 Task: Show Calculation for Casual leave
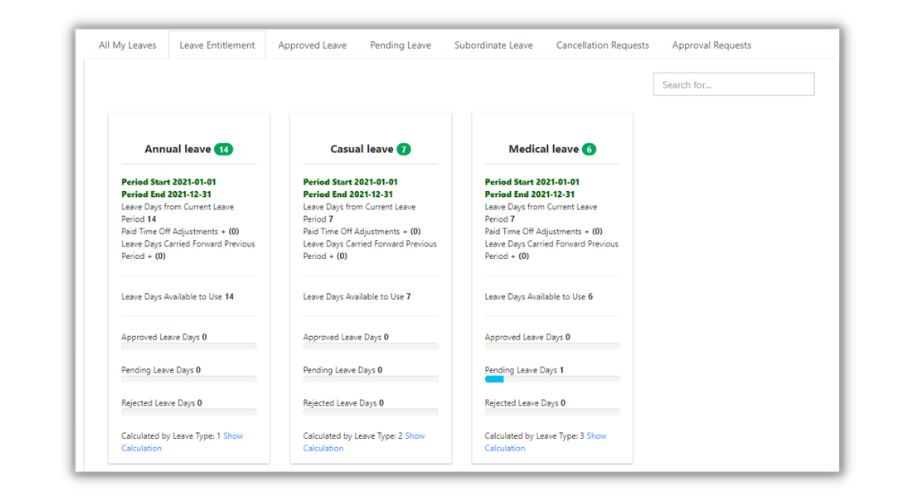pos(414,436)
